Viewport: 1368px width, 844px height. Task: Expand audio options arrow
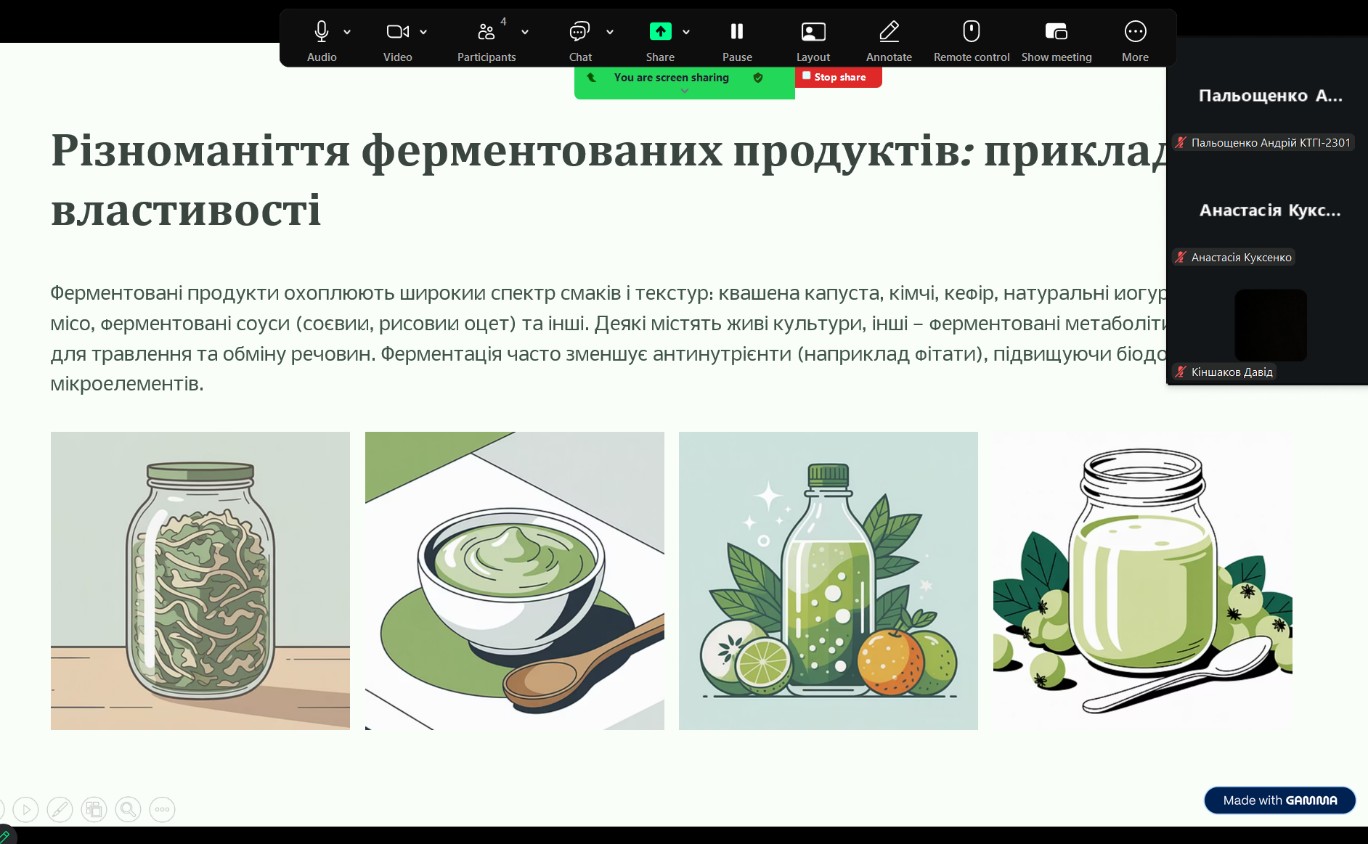(347, 32)
